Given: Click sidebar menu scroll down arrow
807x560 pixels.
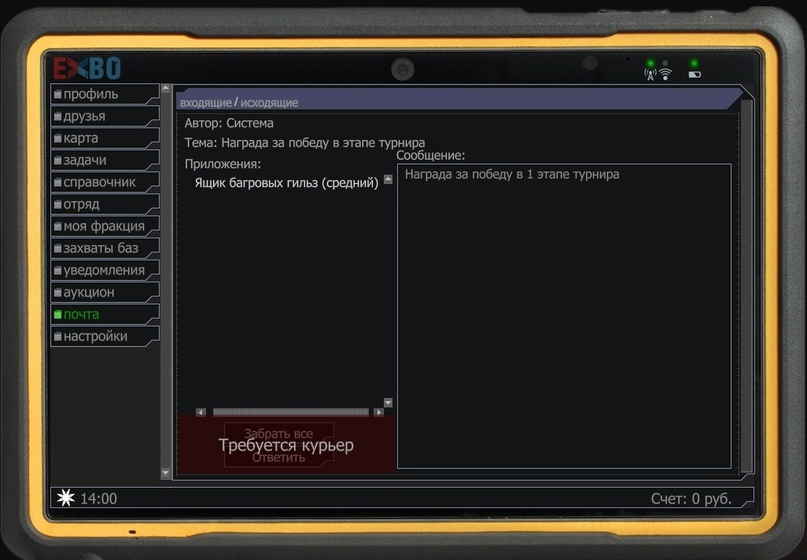Looking at the screenshot, I should (165, 472).
